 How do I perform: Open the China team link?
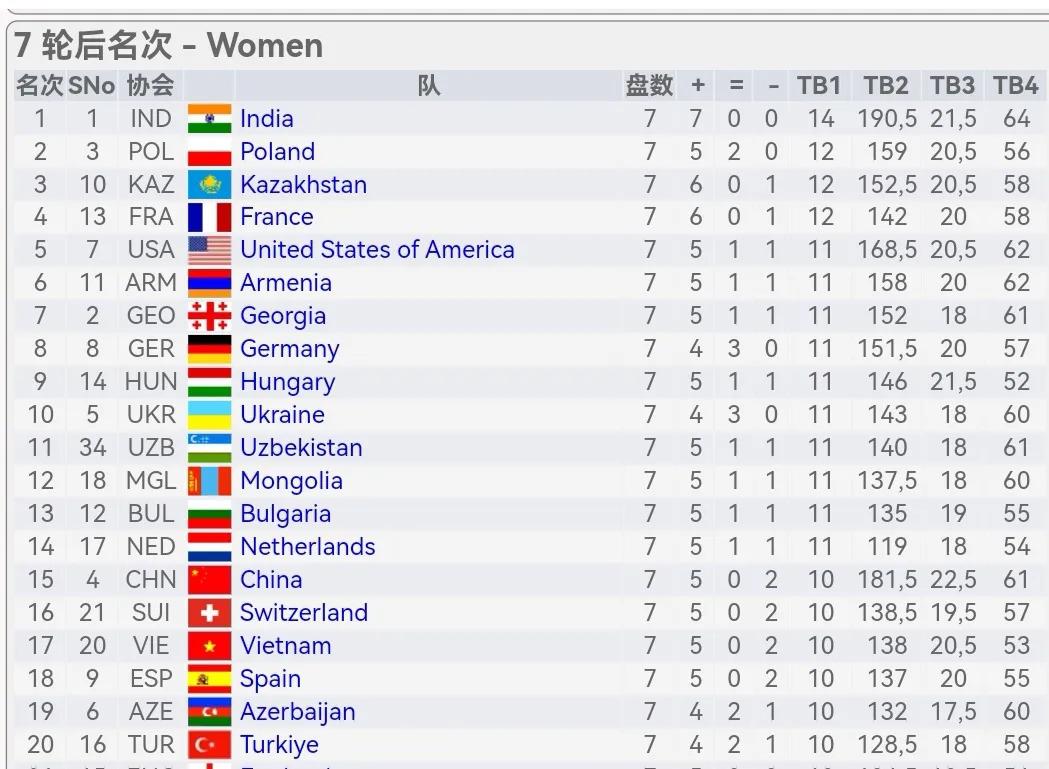point(271,579)
